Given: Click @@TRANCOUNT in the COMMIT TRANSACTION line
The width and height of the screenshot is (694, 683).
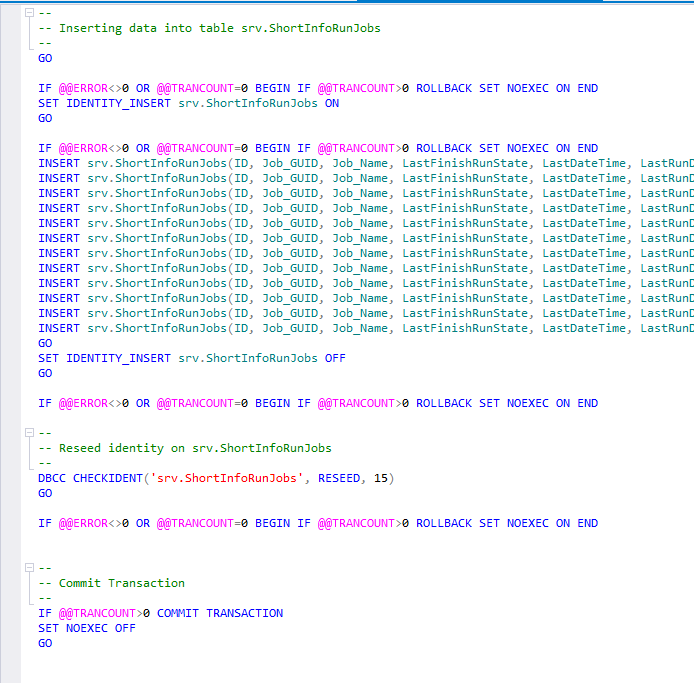Looking at the screenshot, I should point(97,614).
